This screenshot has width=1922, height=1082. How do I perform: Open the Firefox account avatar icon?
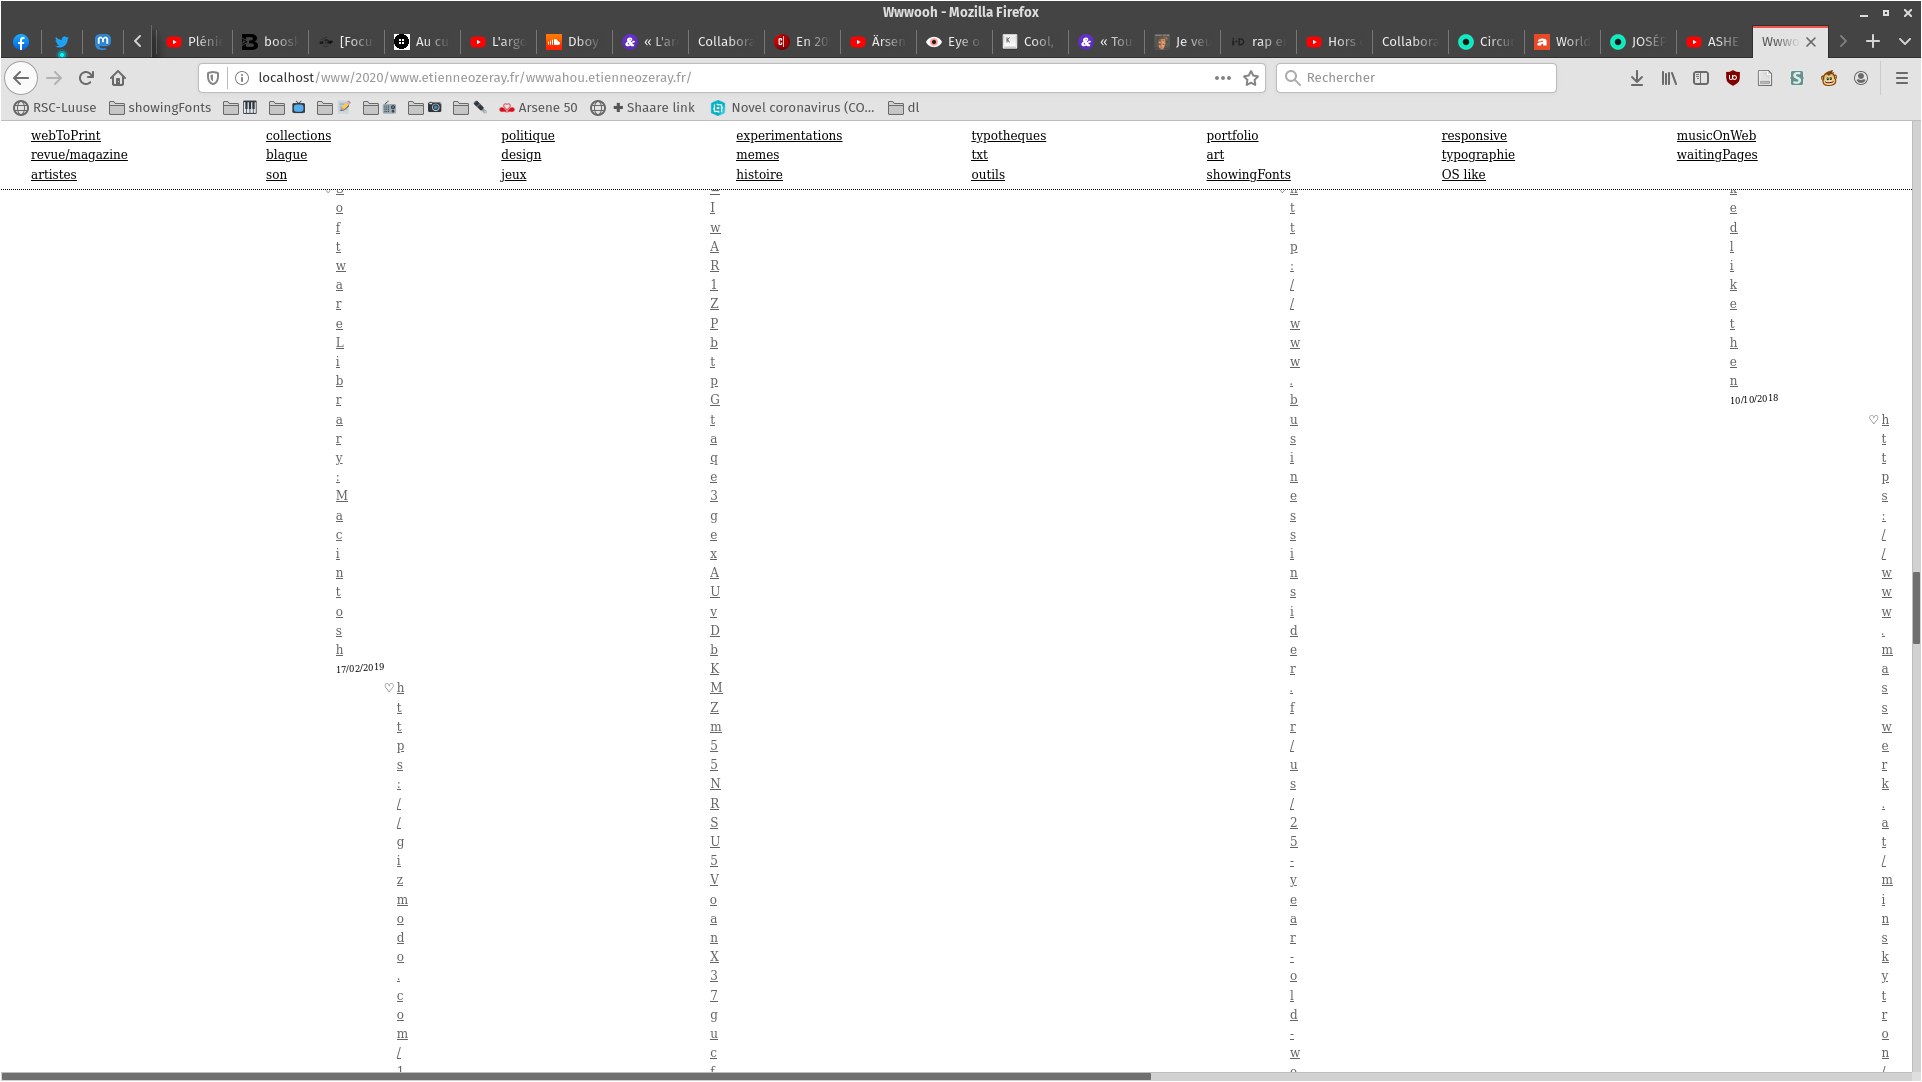[1861, 78]
